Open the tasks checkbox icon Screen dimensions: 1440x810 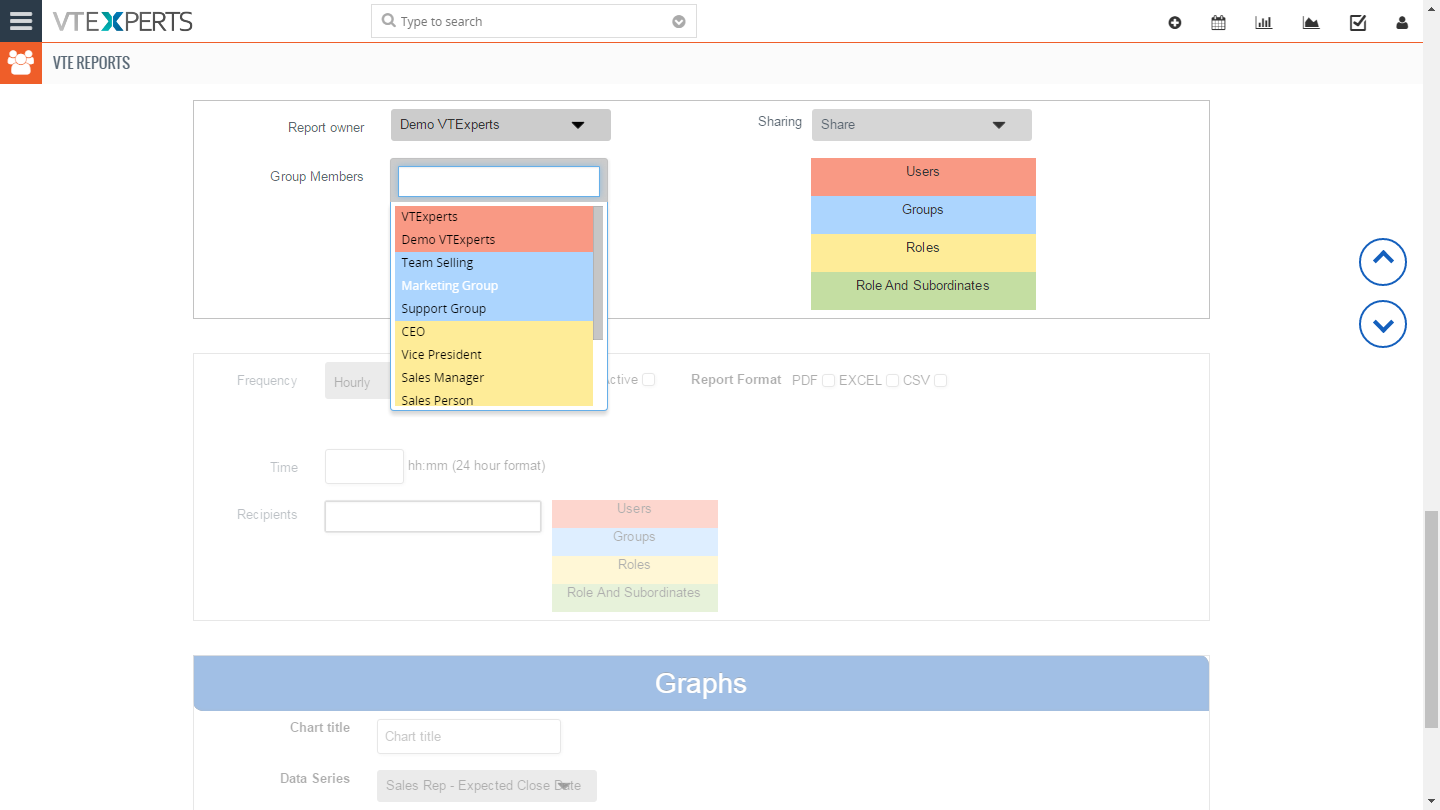1358,23
